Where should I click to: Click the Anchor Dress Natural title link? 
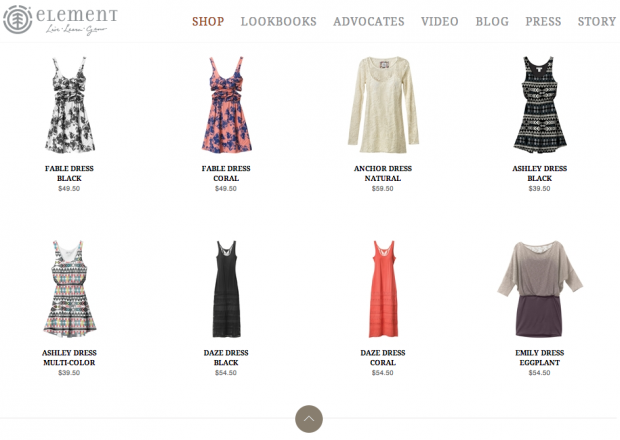[x=383, y=173]
